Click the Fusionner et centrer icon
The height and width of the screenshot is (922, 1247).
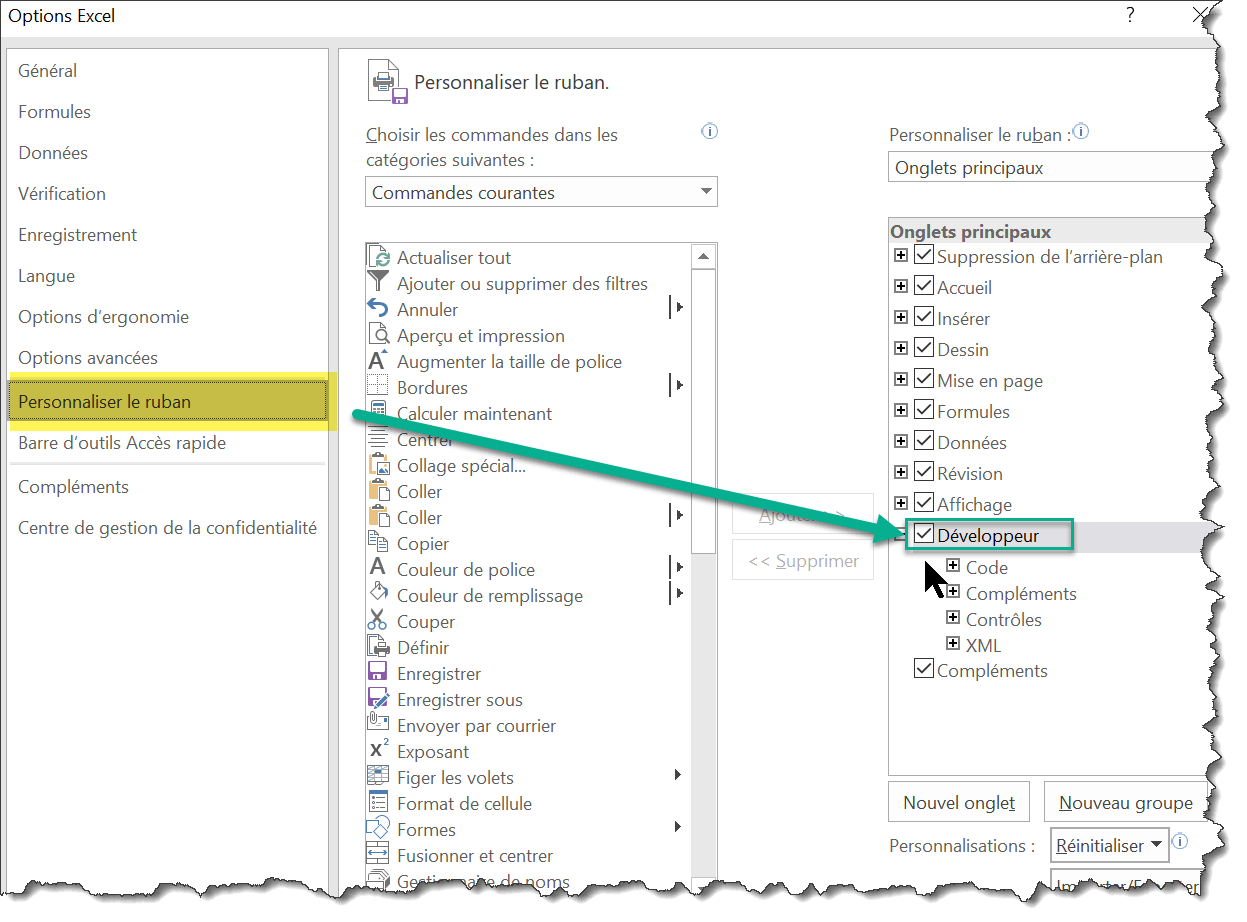[x=378, y=855]
